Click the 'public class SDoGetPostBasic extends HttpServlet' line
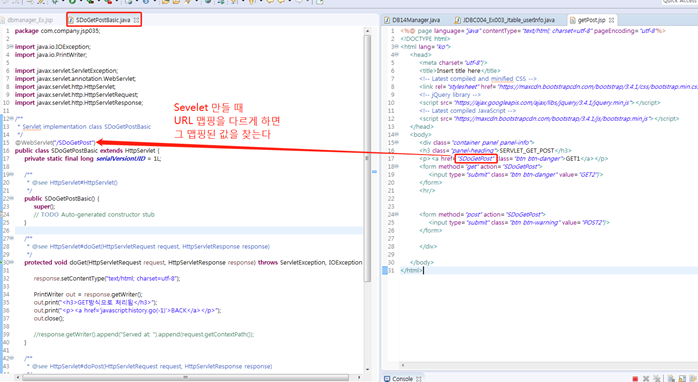The image size is (698, 382). pyautogui.click(x=87, y=151)
